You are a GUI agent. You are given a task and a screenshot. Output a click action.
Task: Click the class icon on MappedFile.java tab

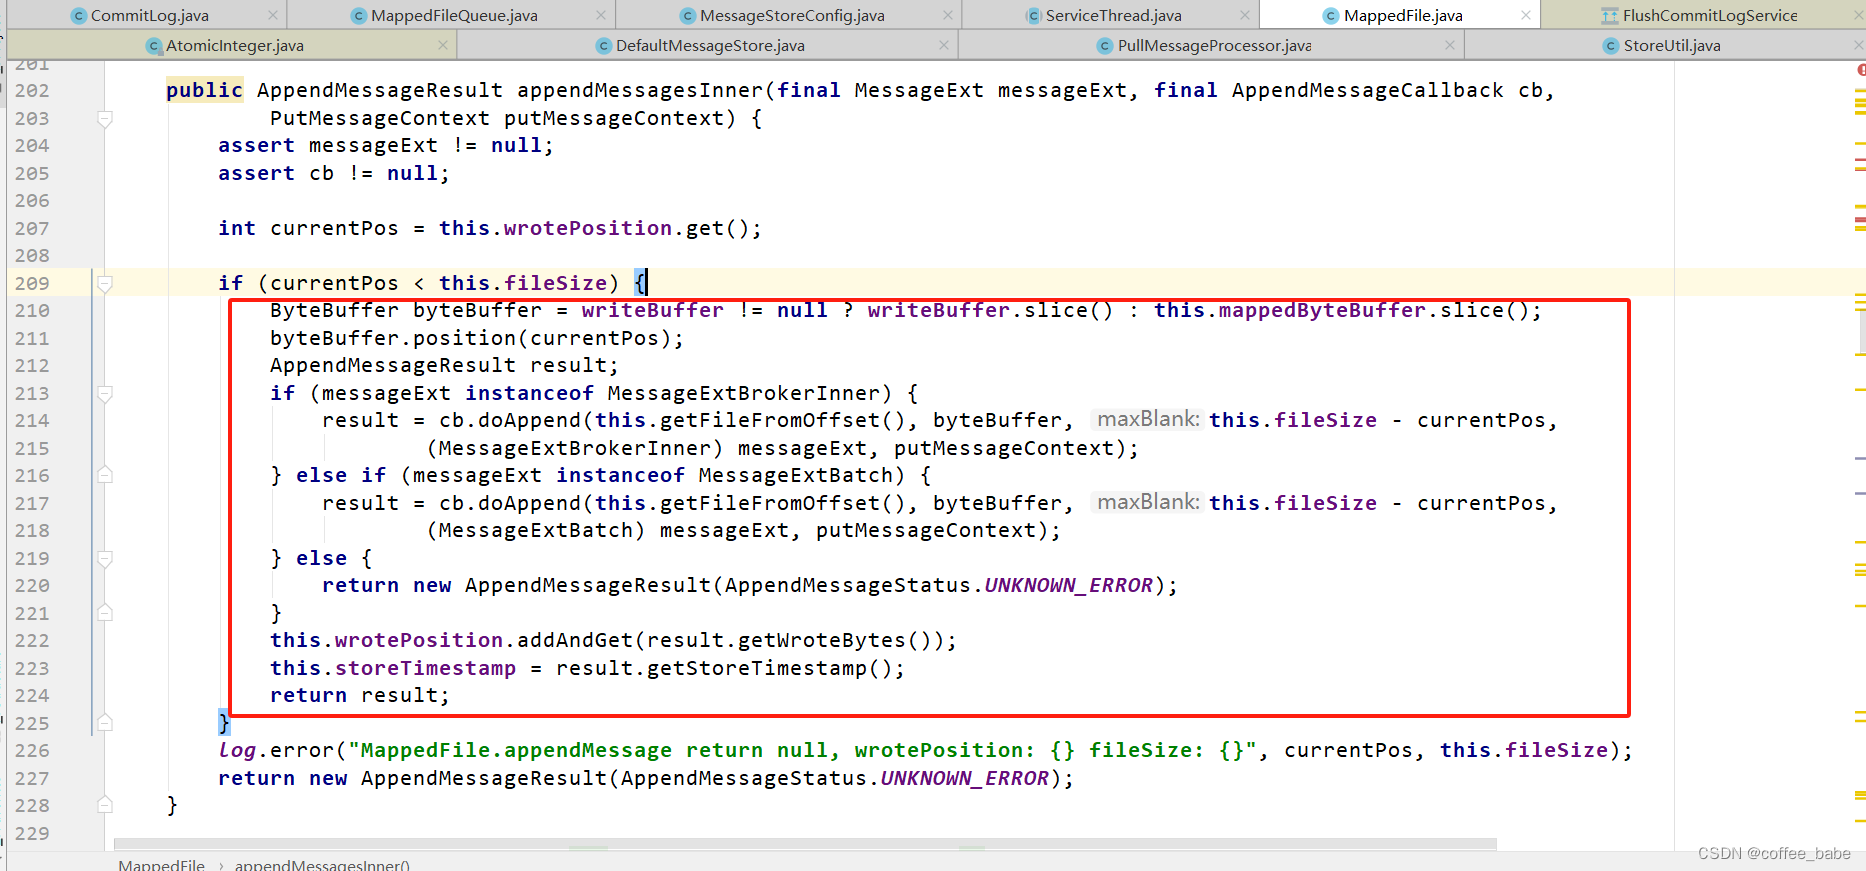pos(1331,16)
